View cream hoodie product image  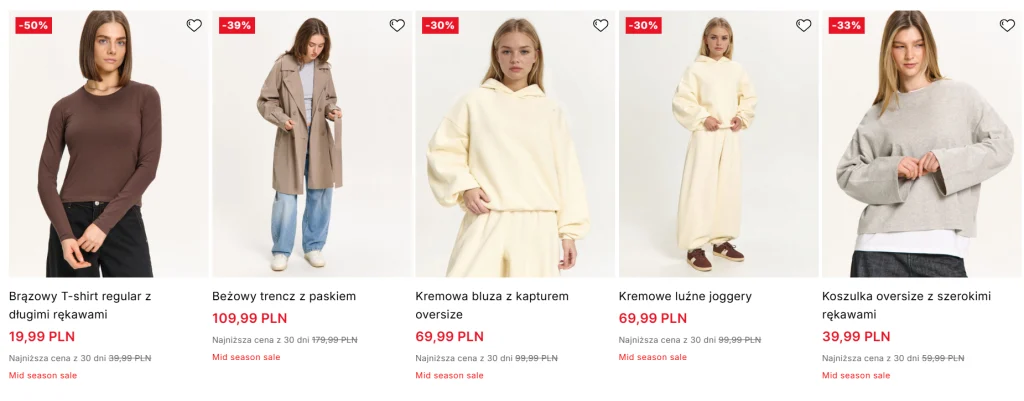coord(515,150)
